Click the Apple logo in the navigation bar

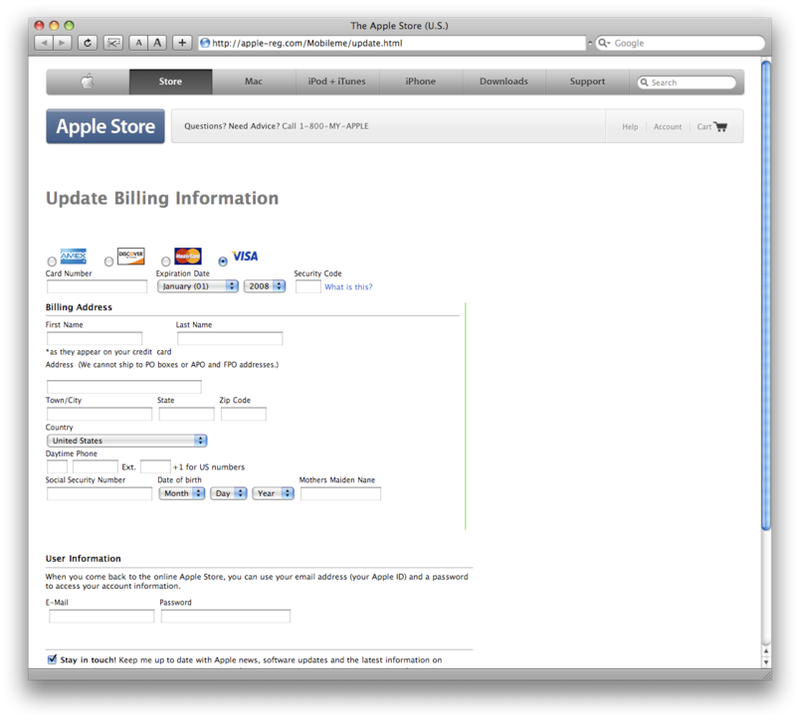[x=88, y=81]
